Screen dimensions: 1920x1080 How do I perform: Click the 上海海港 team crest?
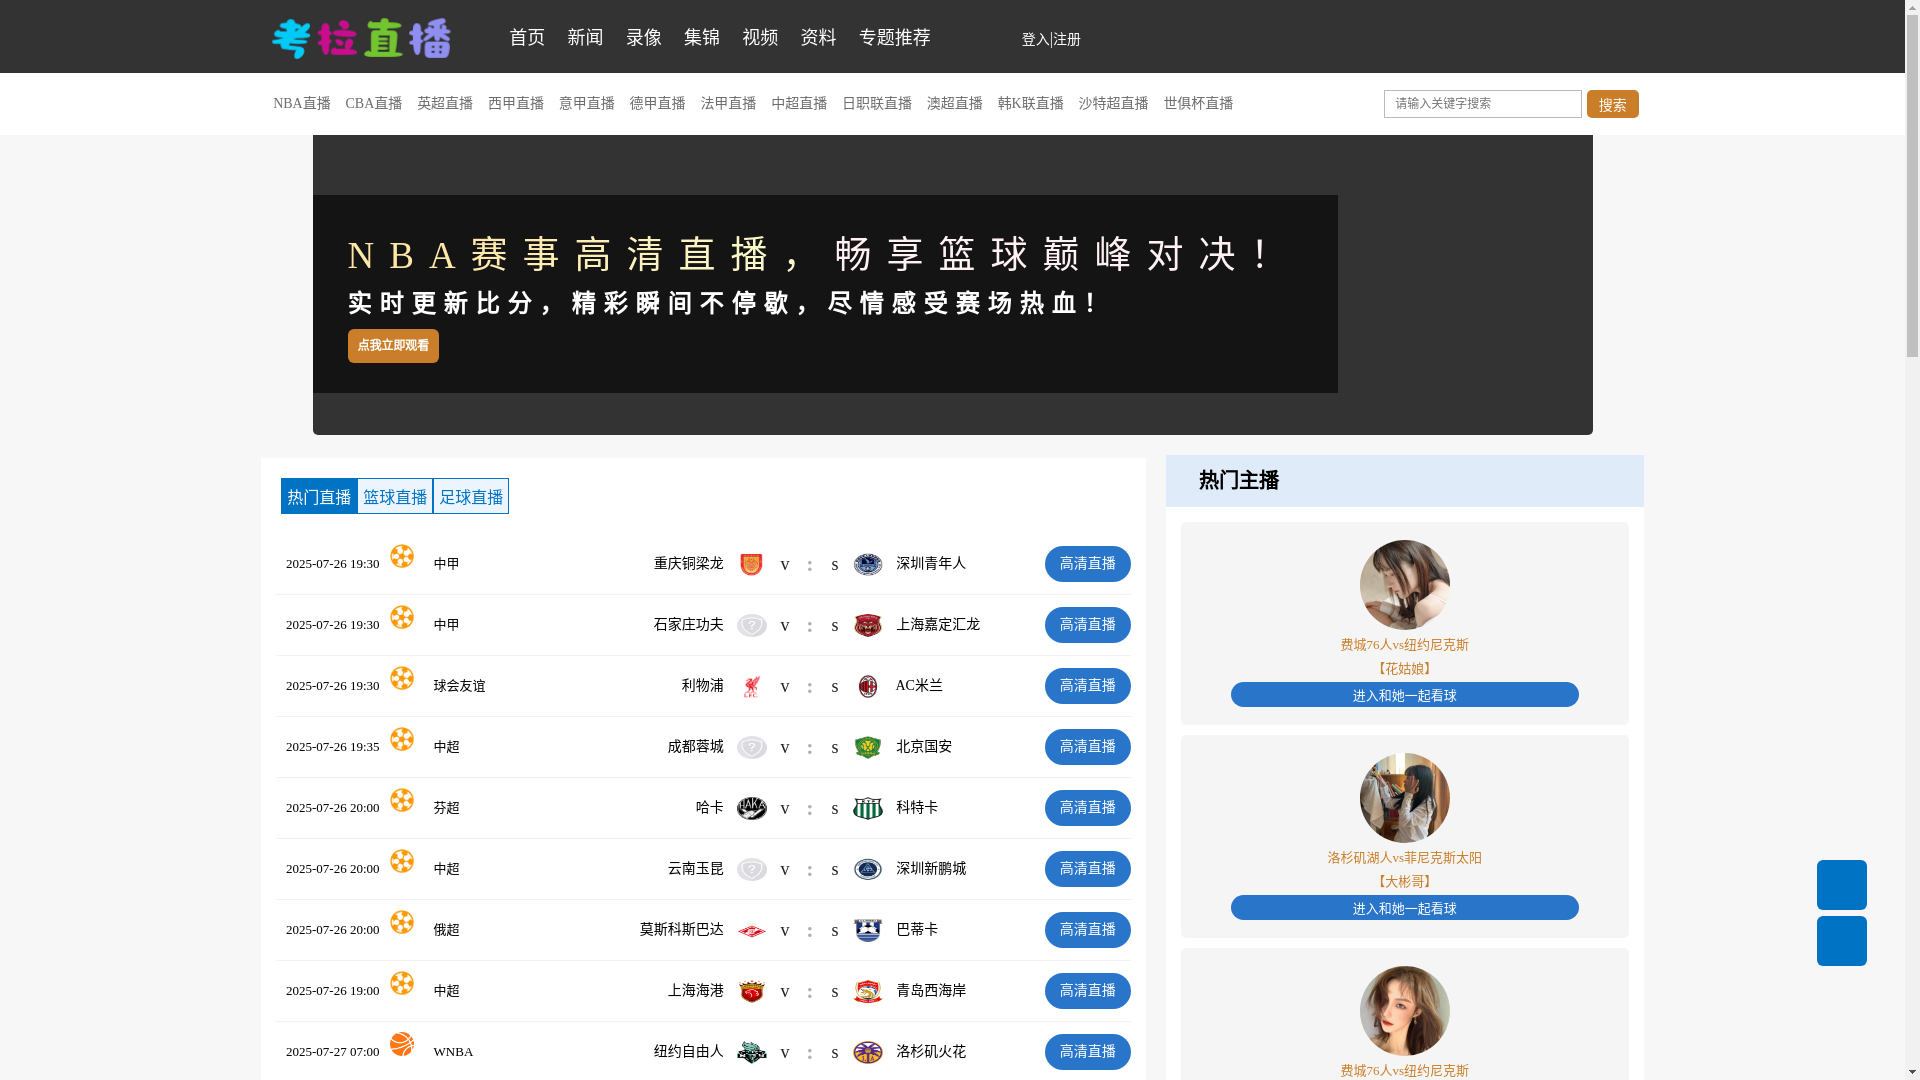point(751,991)
